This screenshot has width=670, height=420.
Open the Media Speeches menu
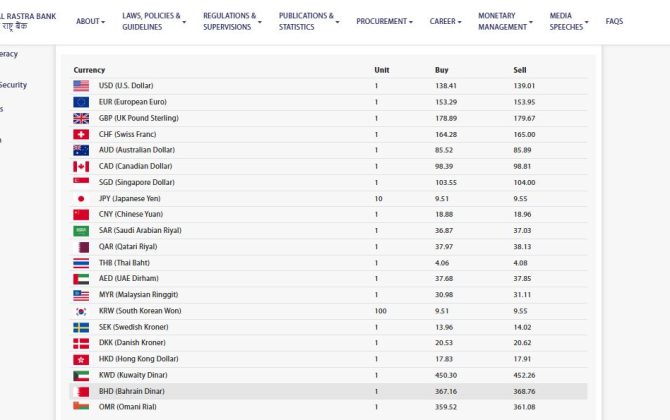(569, 21)
